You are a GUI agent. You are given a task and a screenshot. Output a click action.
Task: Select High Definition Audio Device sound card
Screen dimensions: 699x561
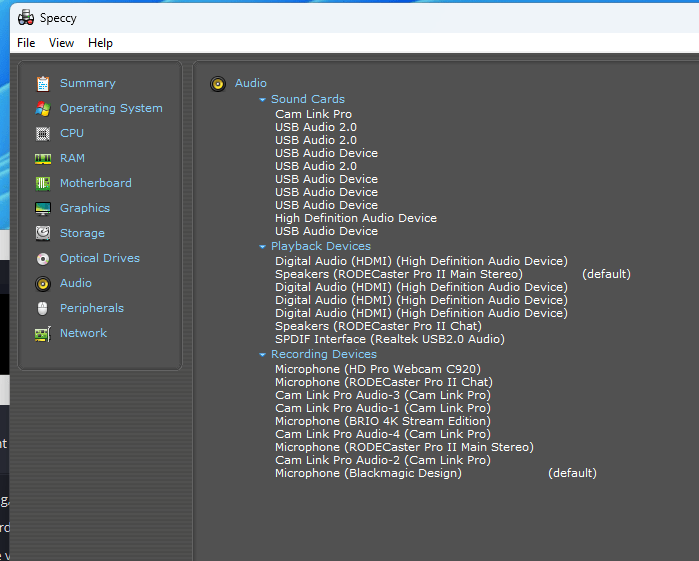[356, 218]
